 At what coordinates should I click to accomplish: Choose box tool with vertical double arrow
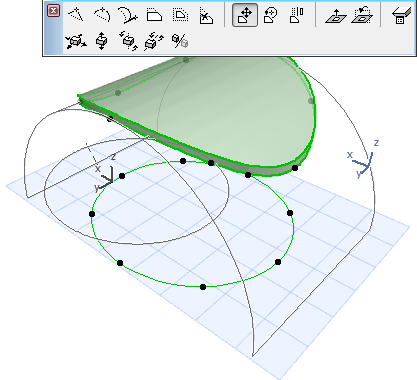pyautogui.click(x=102, y=41)
